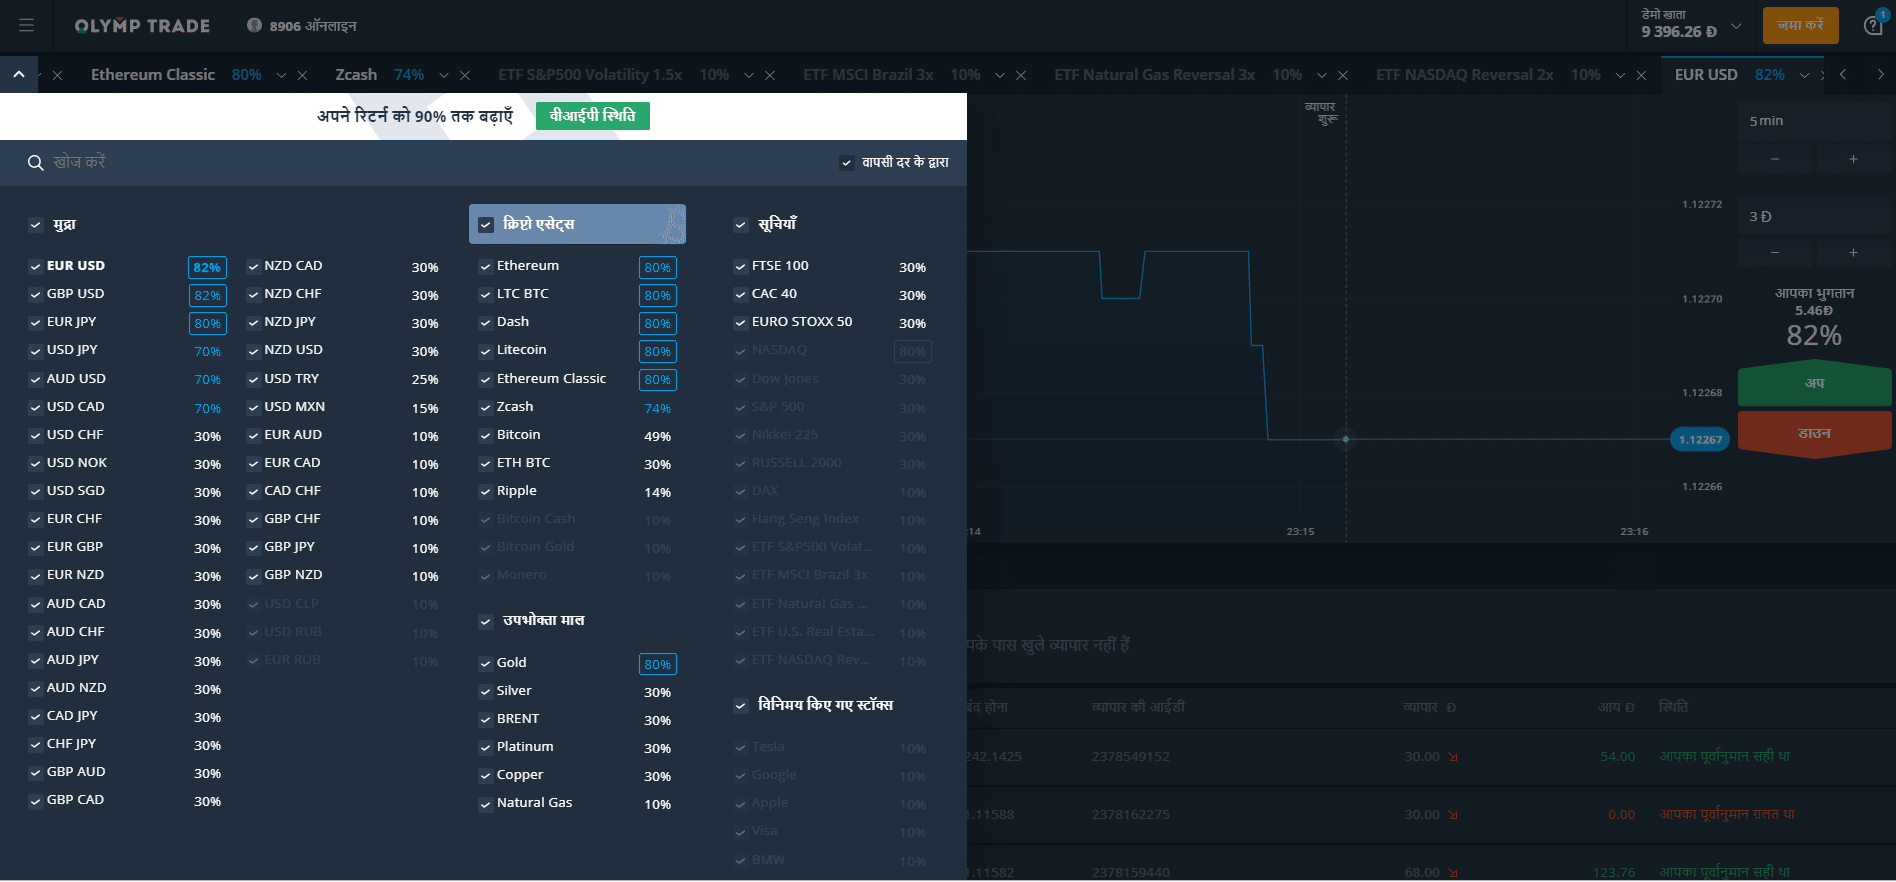
Task: Increase trade amount with plus button
Action: (x=1853, y=253)
